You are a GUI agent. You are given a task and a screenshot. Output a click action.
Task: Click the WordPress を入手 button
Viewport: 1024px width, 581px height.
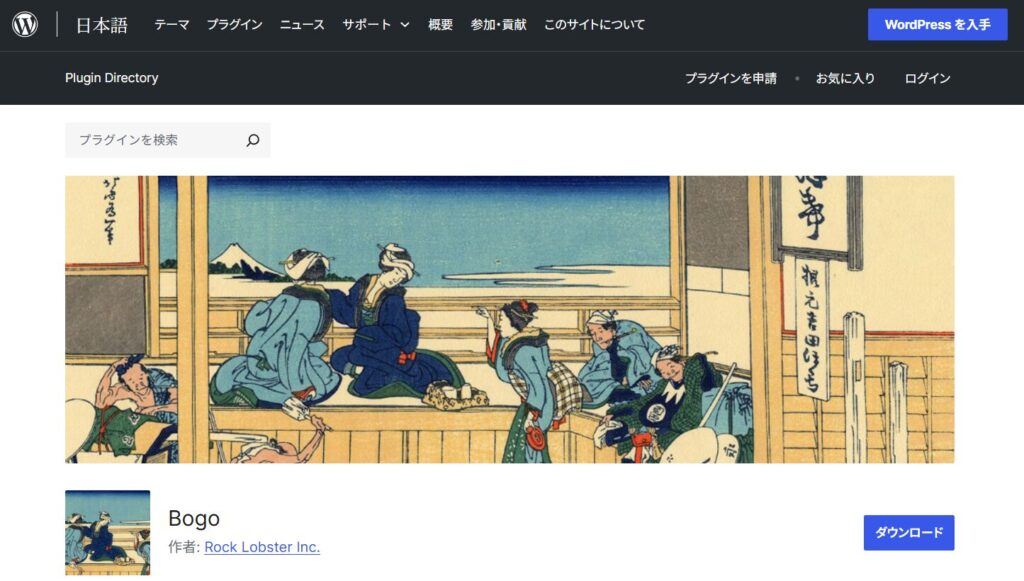click(x=937, y=25)
